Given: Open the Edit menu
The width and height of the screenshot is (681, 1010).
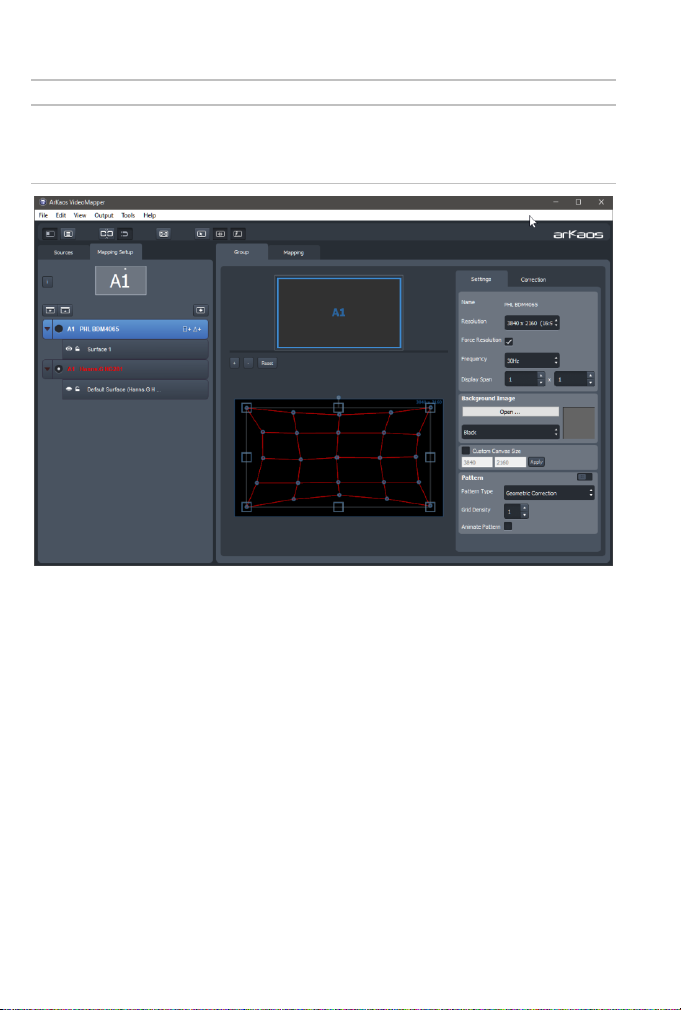Looking at the screenshot, I should click(61, 216).
